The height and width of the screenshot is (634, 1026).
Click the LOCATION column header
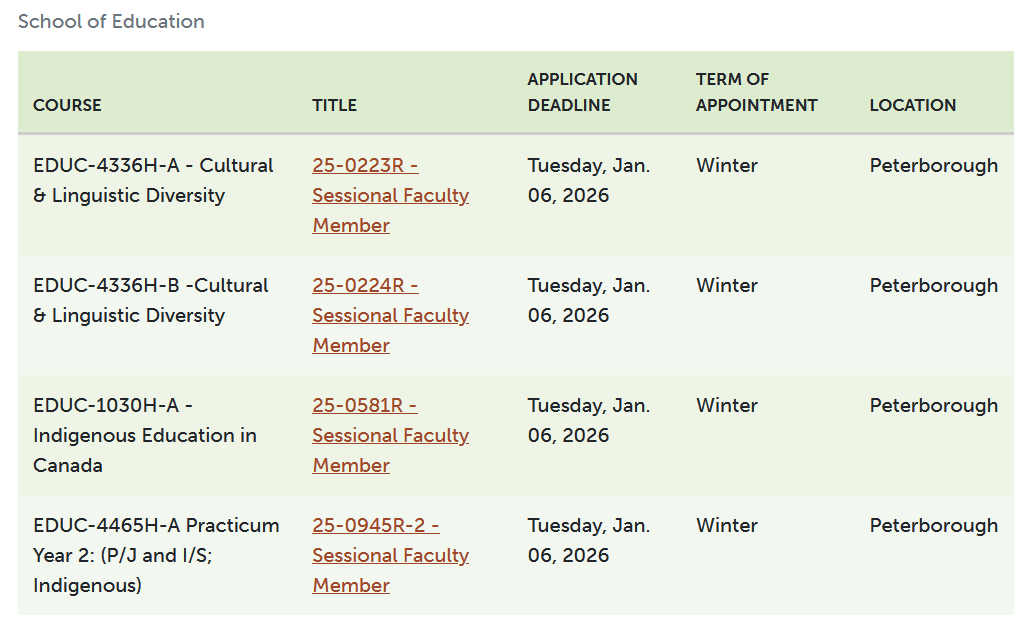click(912, 105)
